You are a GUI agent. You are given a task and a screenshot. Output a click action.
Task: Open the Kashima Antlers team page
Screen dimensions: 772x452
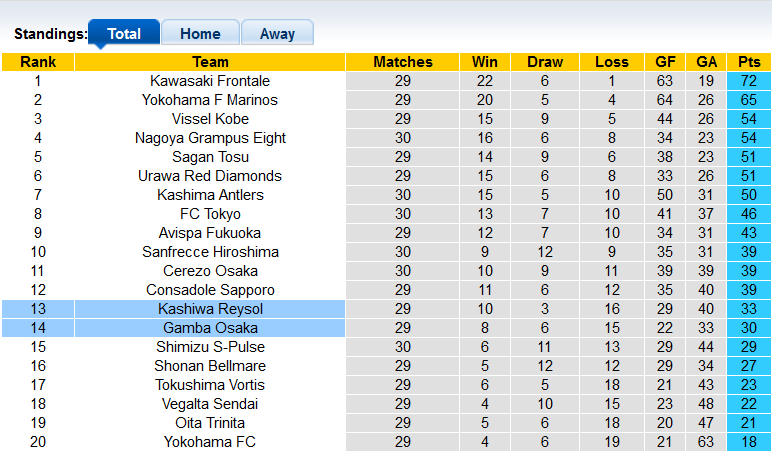point(210,195)
